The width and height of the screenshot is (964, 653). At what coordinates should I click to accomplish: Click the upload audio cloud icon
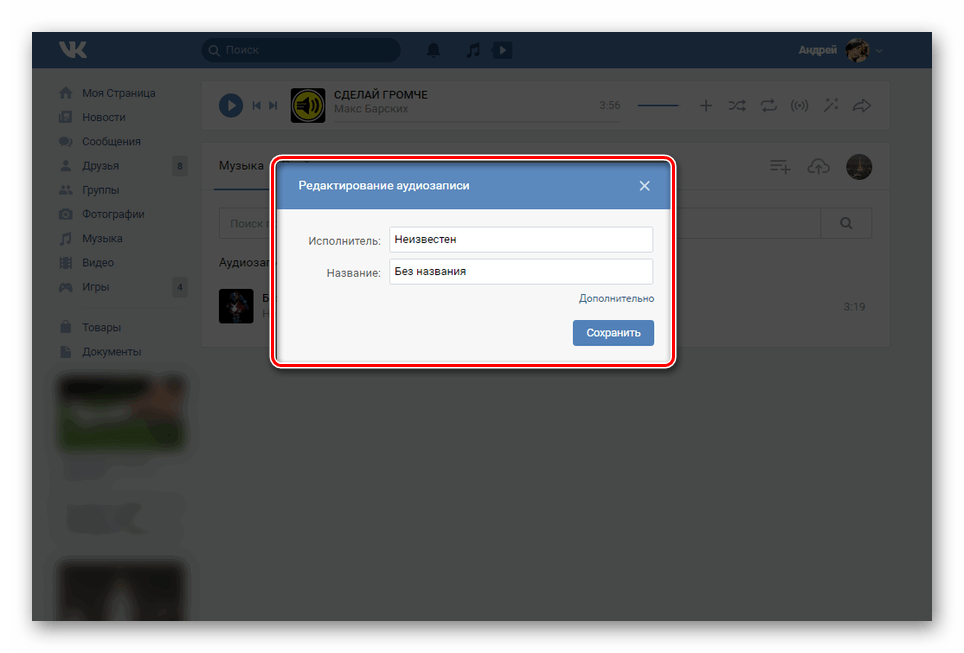coord(818,167)
